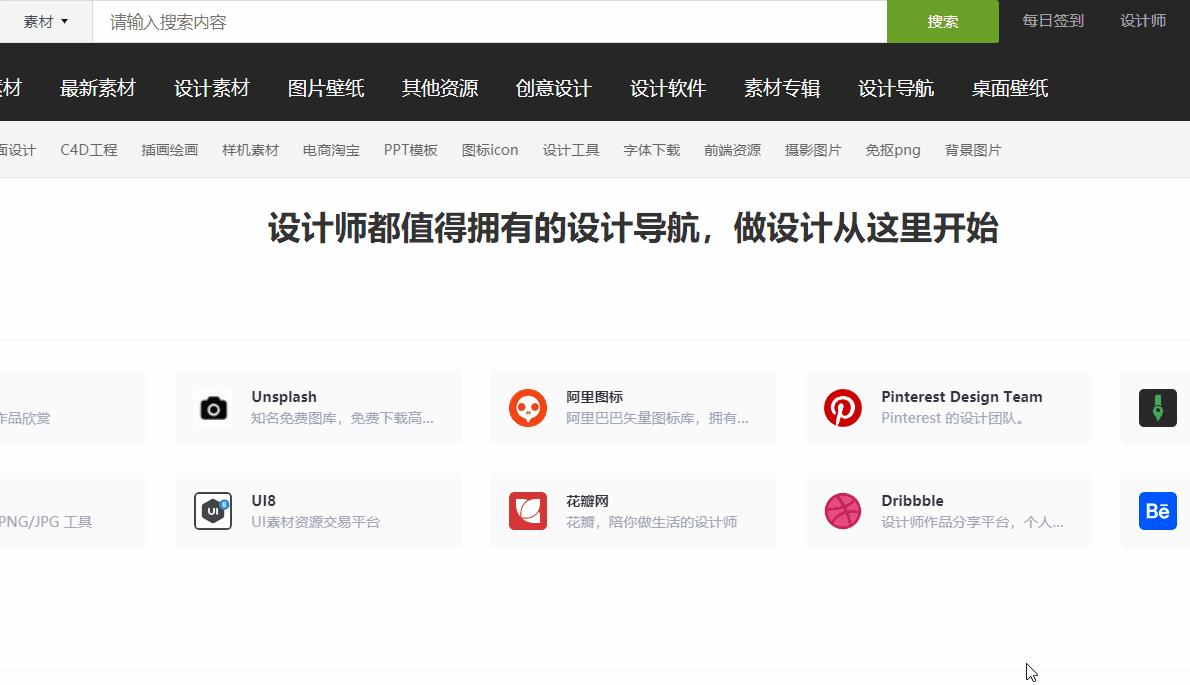Open 花瓣网 by clicking its red leaf icon
This screenshot has width=1190, height=685.
pyautogui.click(x=527, y=511)
